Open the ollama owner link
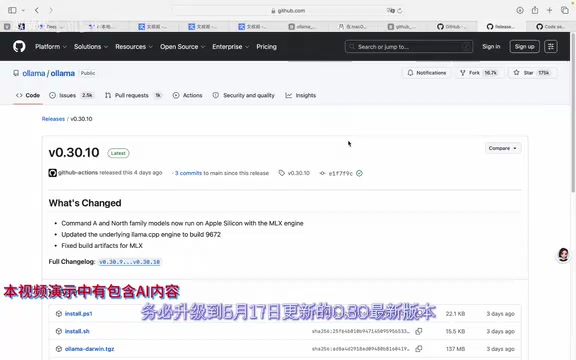This screenshot has width=576, height=360. tap(33, 73)
